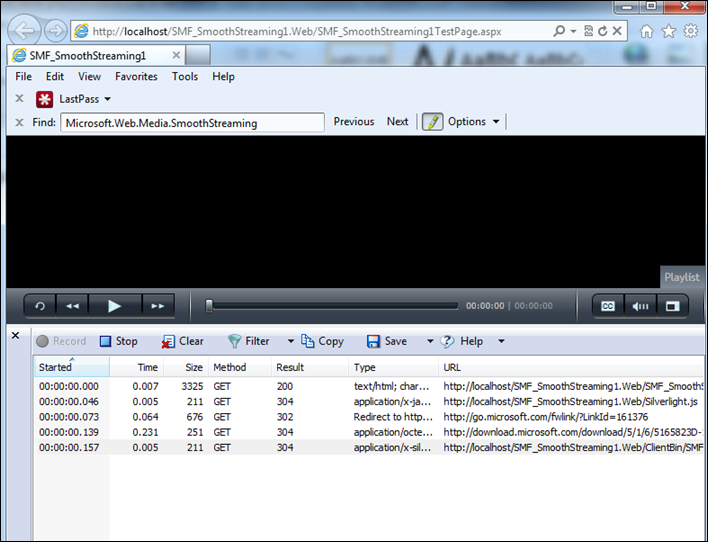Click the Record button in HttpWatch toolbar
Image resolution: width=708 pixels, height=542 pixels.
(x=61, y=341)
